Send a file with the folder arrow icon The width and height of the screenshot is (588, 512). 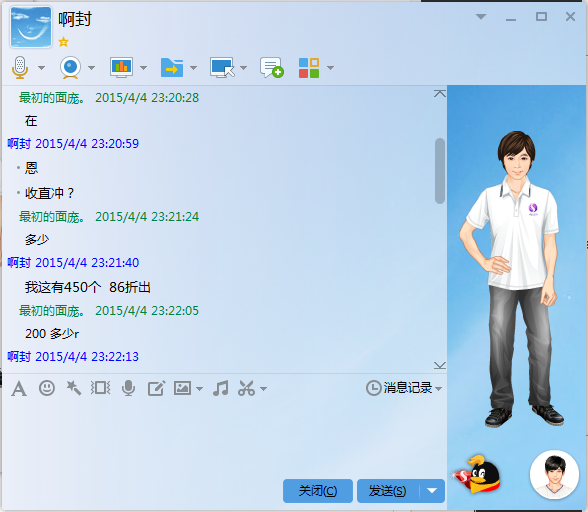(172, 68)
